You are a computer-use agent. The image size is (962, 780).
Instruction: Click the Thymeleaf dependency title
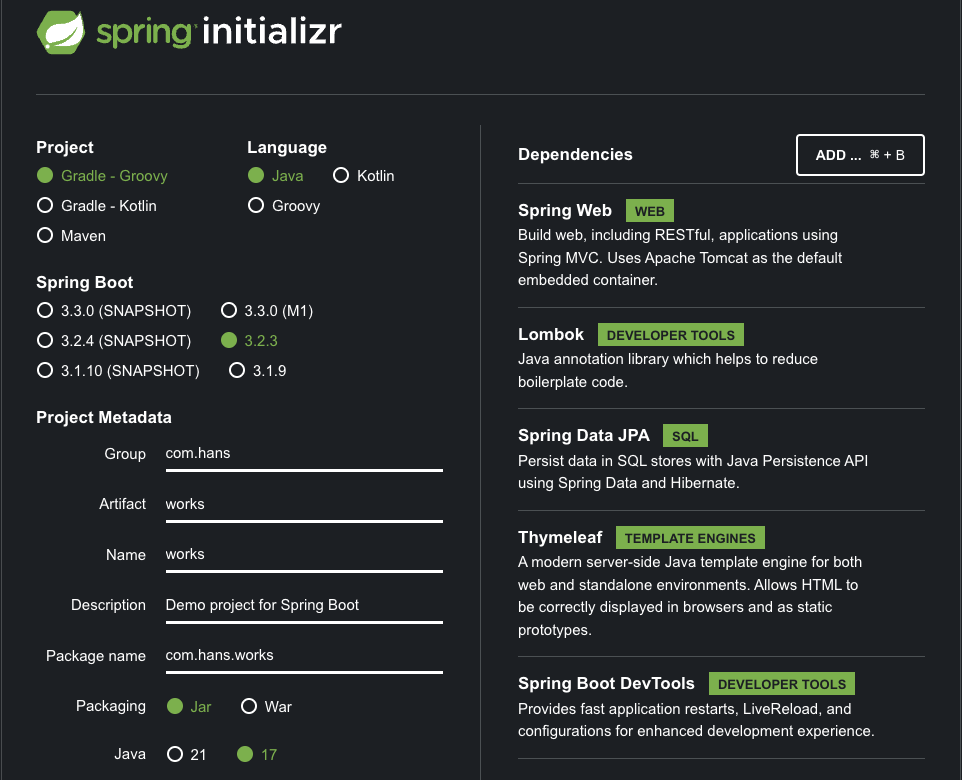click(x=560, y=538)
